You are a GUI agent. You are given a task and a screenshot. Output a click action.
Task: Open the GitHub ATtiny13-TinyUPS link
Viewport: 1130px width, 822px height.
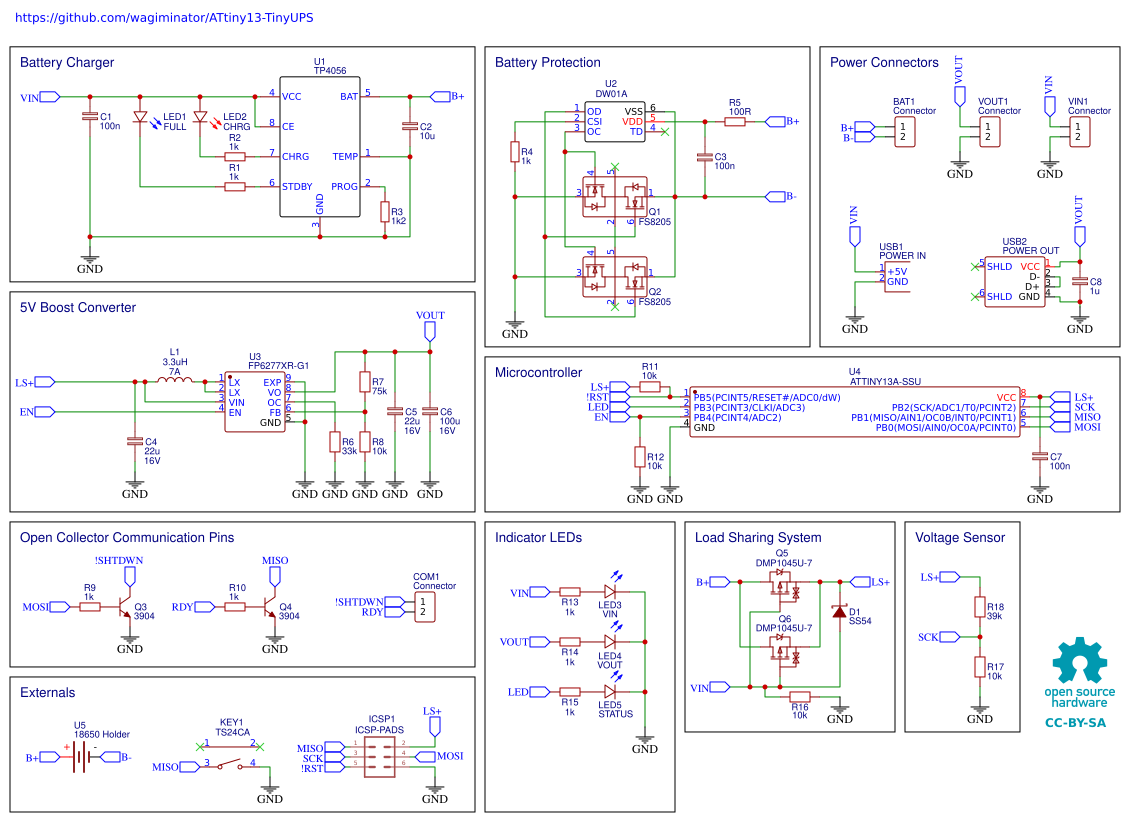point(164,17)
